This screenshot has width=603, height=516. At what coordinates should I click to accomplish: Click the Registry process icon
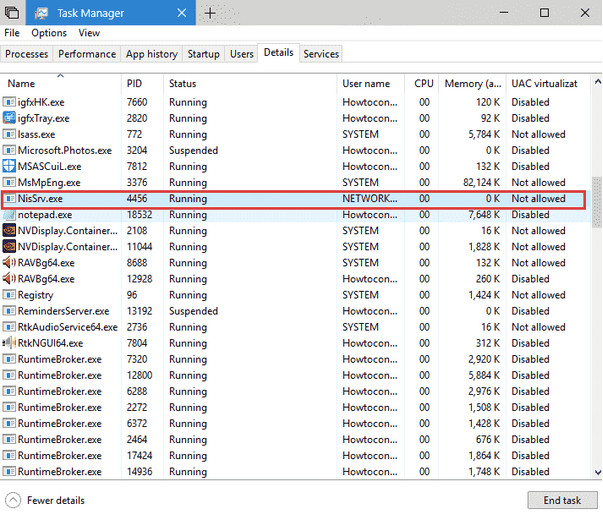tap(9, 295)
